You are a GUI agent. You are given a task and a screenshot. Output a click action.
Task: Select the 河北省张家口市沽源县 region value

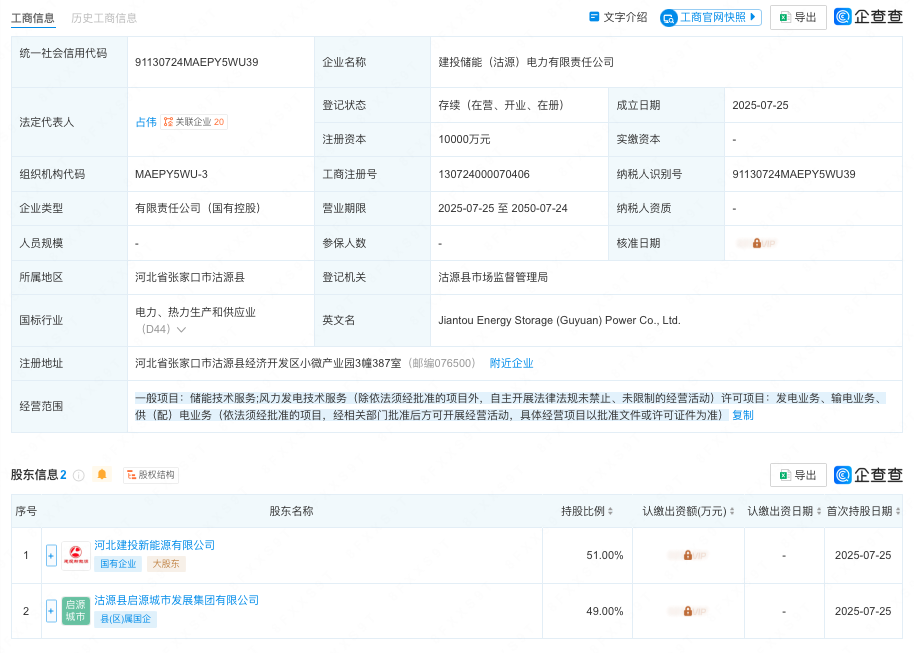[189, 277]
